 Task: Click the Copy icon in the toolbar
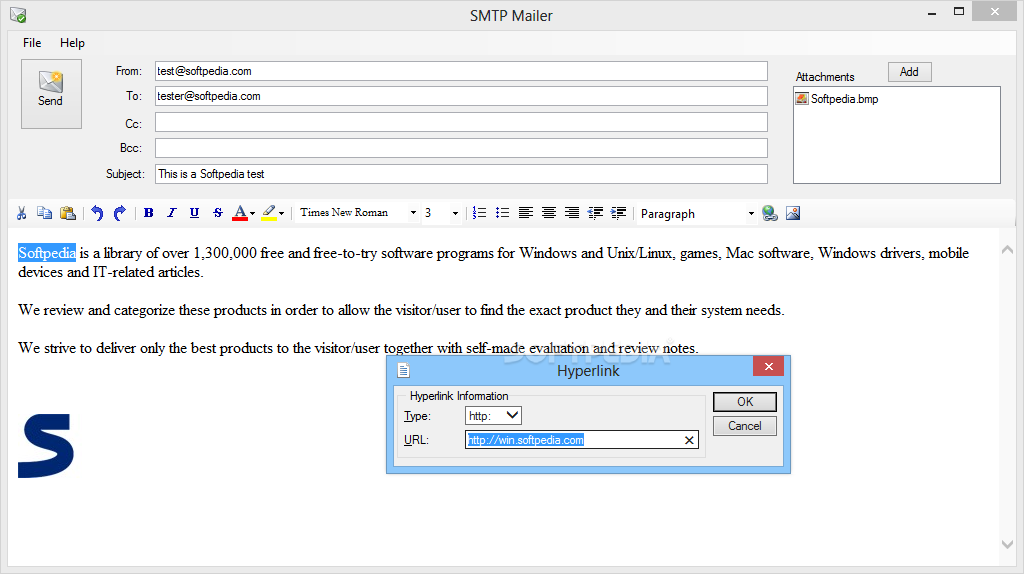[x=44, y=213]
